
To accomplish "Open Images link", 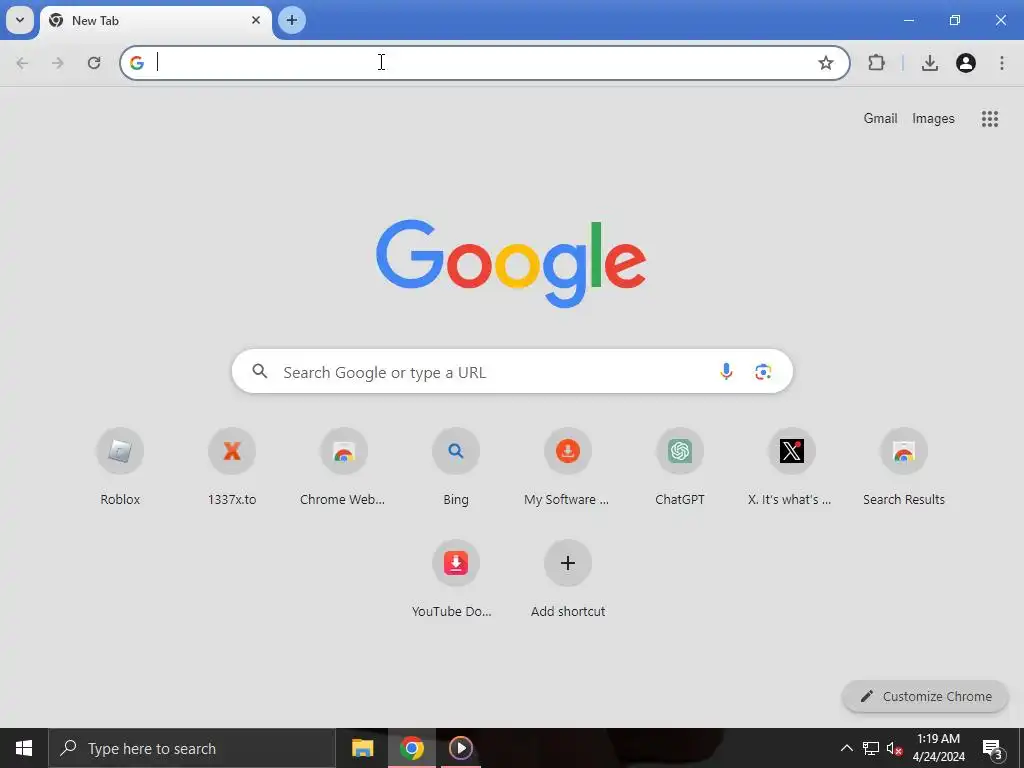I will coord(933,118).
